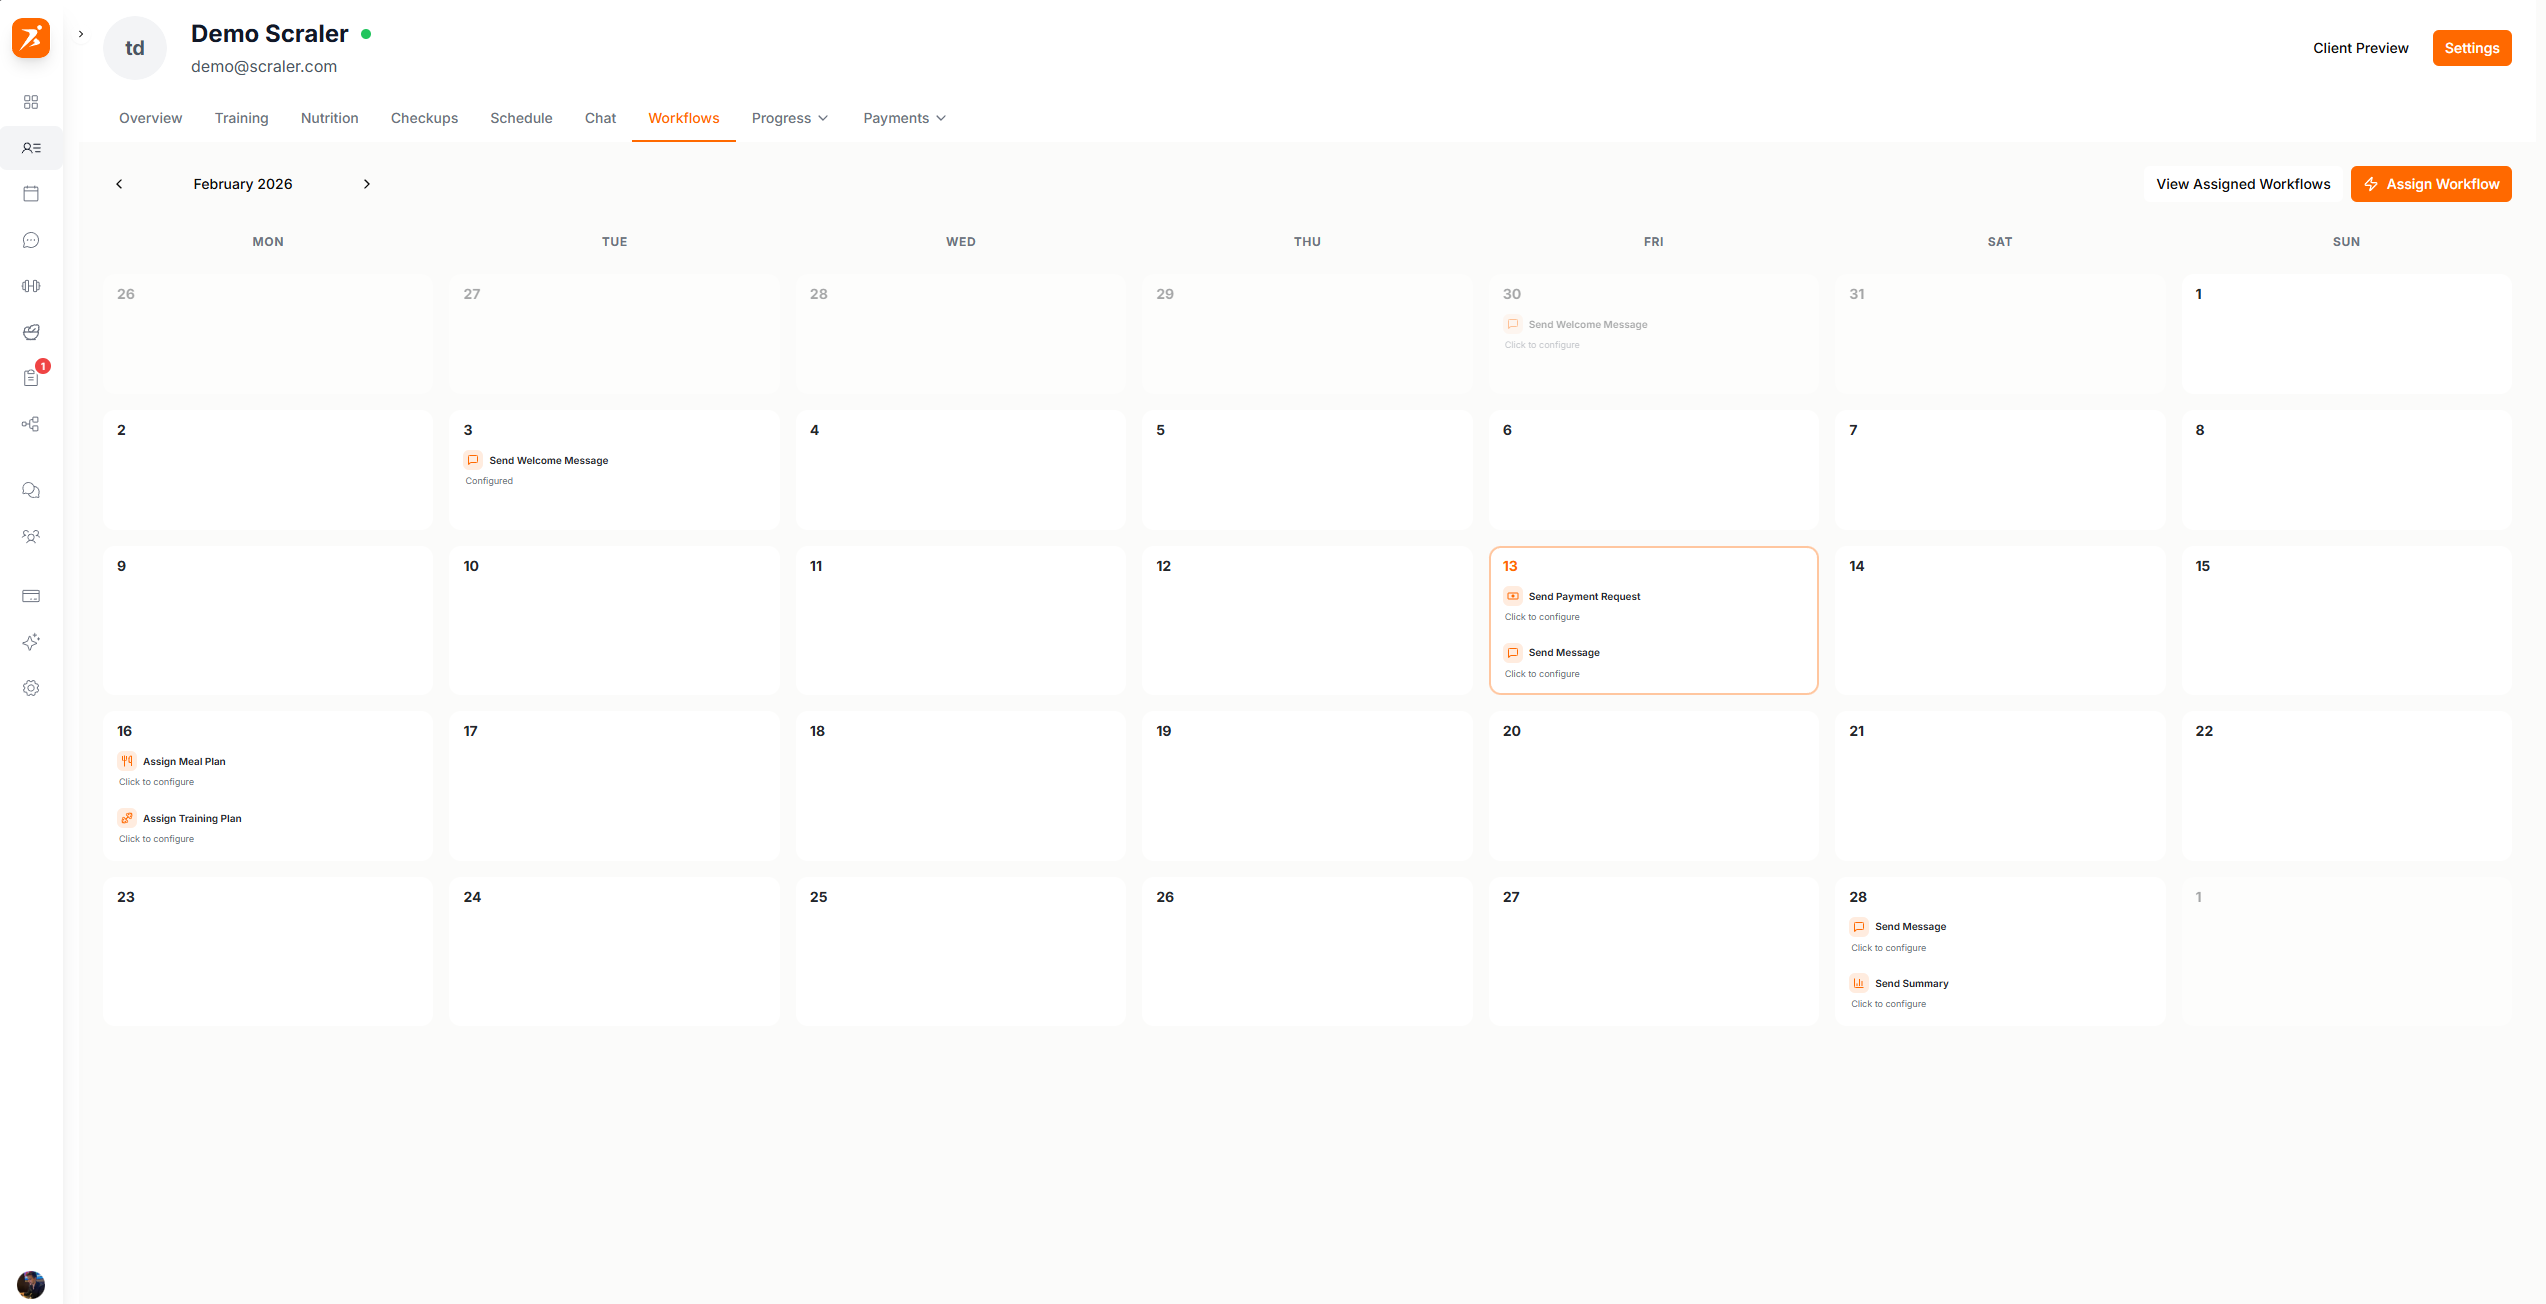Switch to the Checkups tab

point(424,118)
